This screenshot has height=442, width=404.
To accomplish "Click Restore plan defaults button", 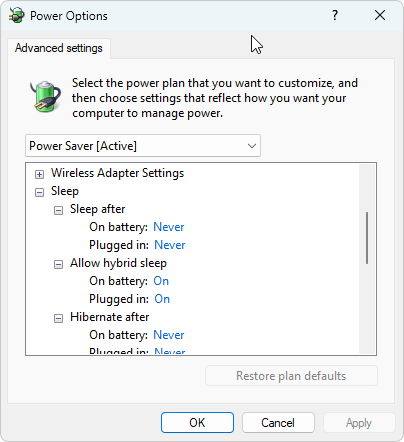I will tap(291, 376).
